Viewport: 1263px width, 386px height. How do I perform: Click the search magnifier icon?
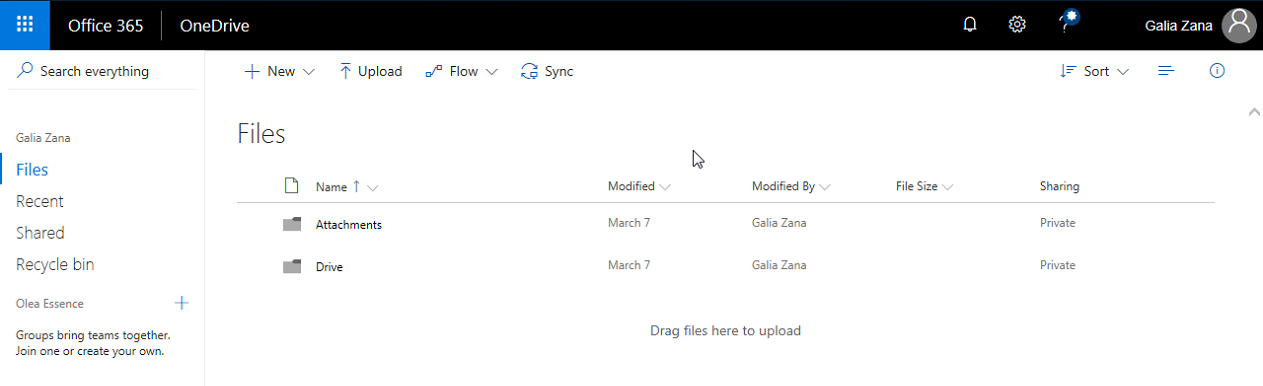(x=25, y=71)
